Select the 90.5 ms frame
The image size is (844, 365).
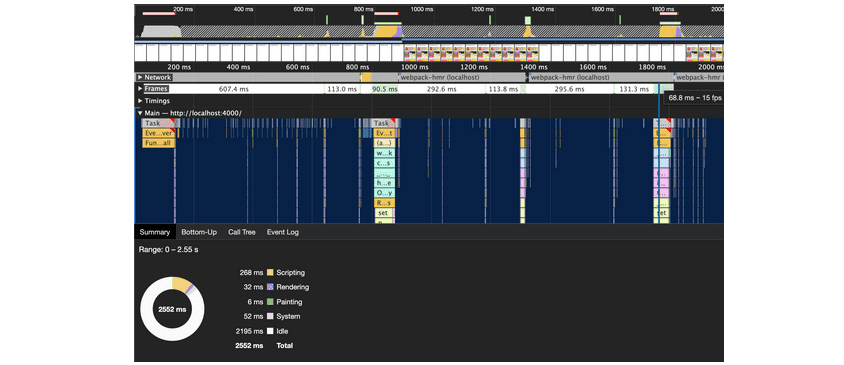(x=384, y=89)
